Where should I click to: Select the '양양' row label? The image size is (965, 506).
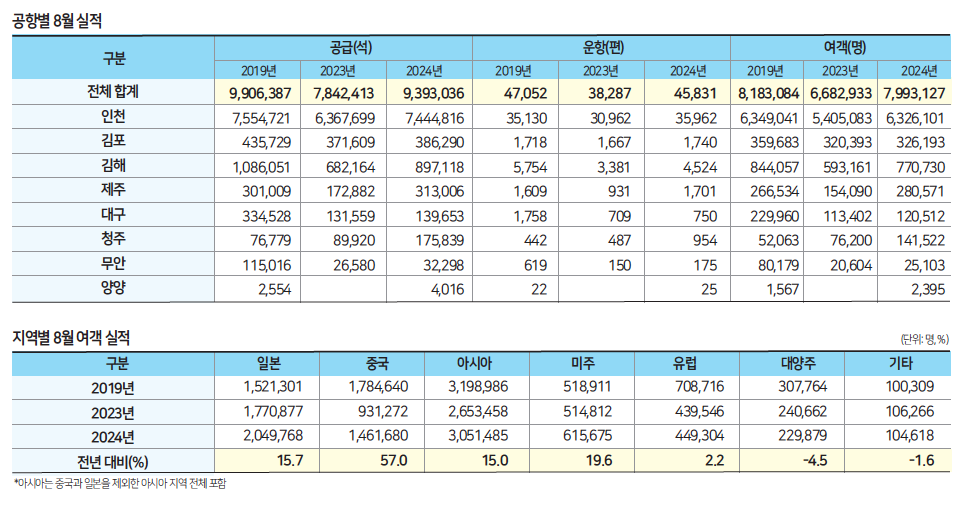click(x=113, y=287)
